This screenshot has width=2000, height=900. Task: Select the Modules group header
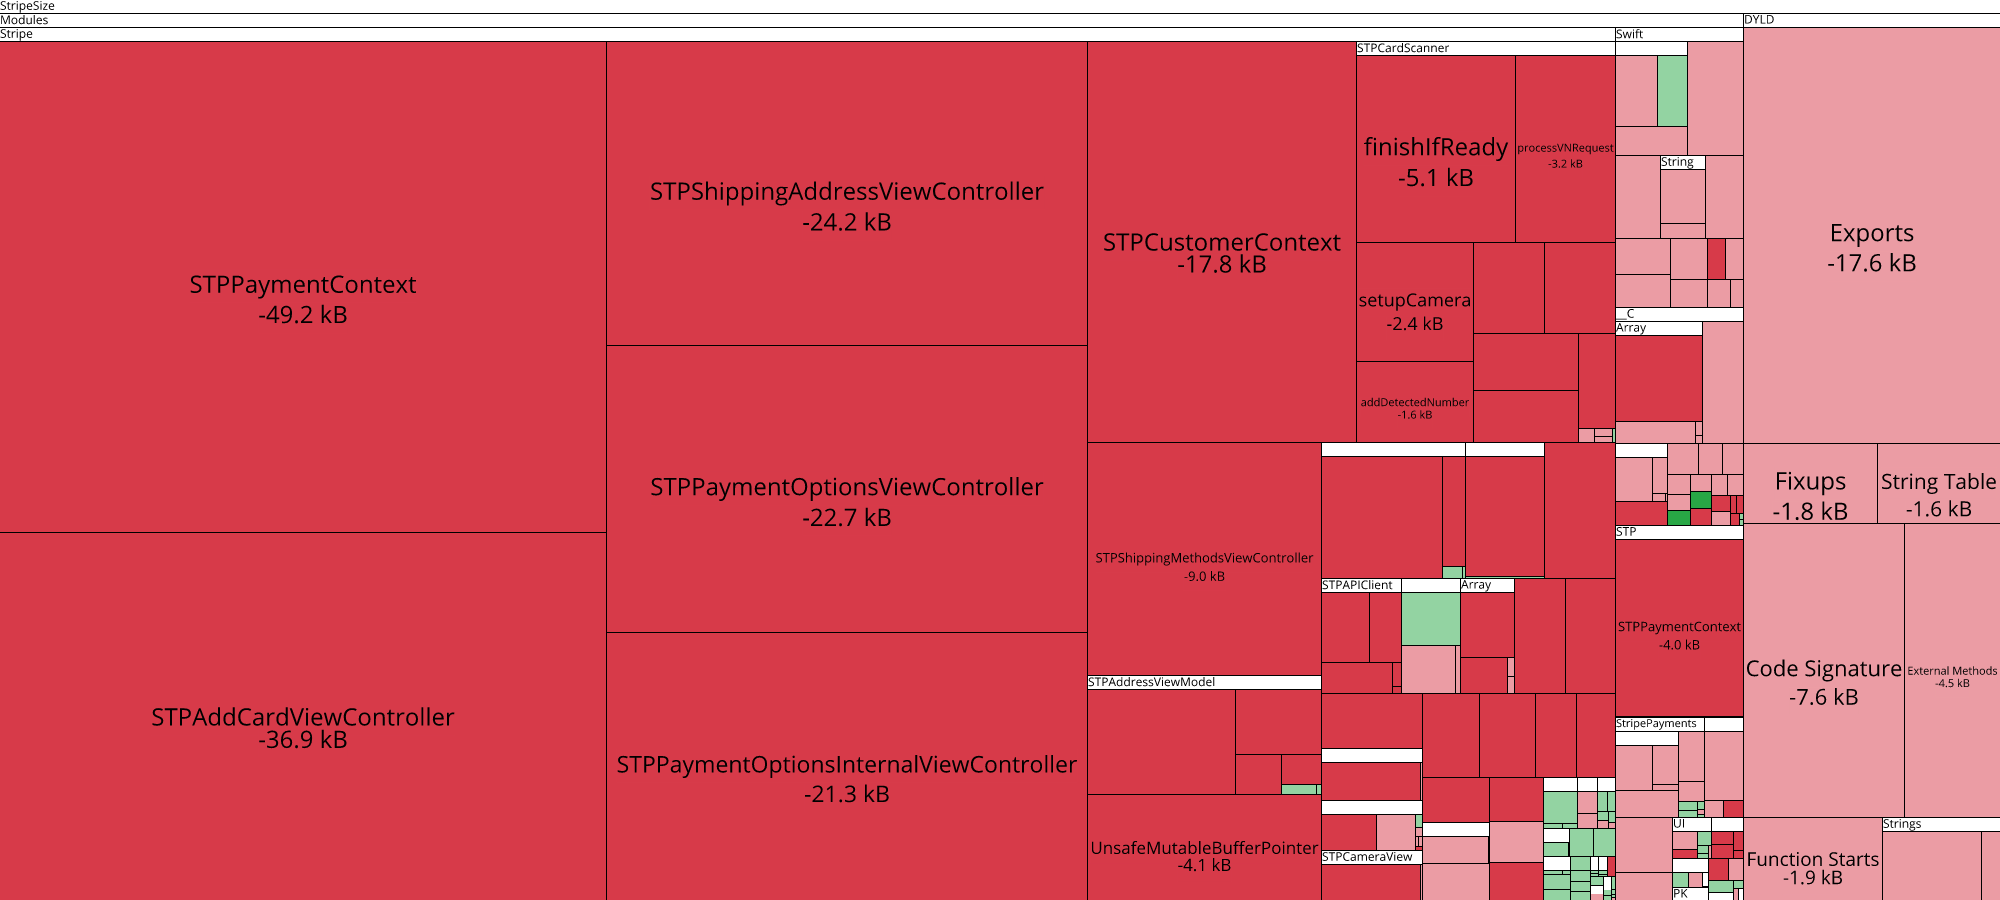click(x=871, y=20)
